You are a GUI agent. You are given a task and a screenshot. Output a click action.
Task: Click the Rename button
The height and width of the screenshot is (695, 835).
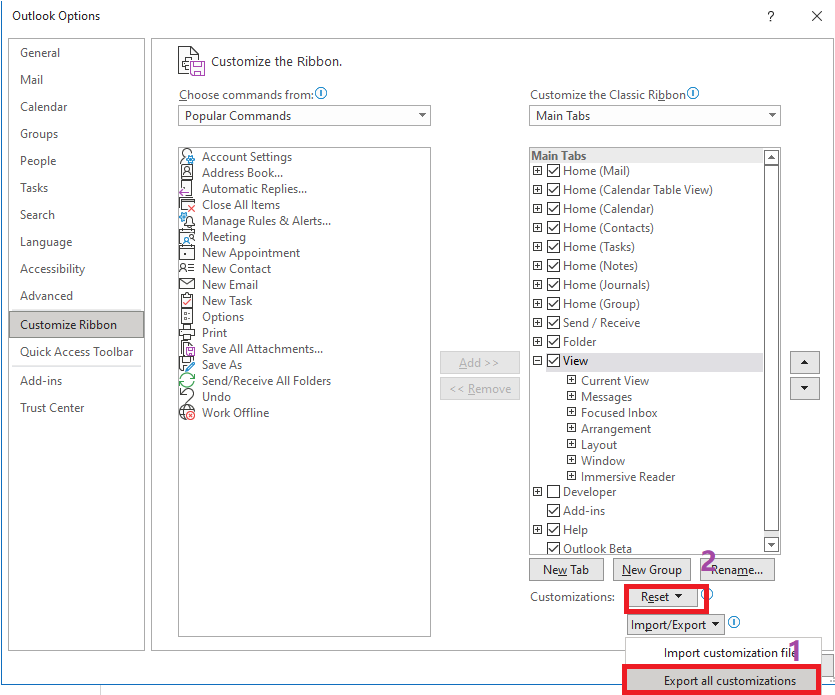738,570
